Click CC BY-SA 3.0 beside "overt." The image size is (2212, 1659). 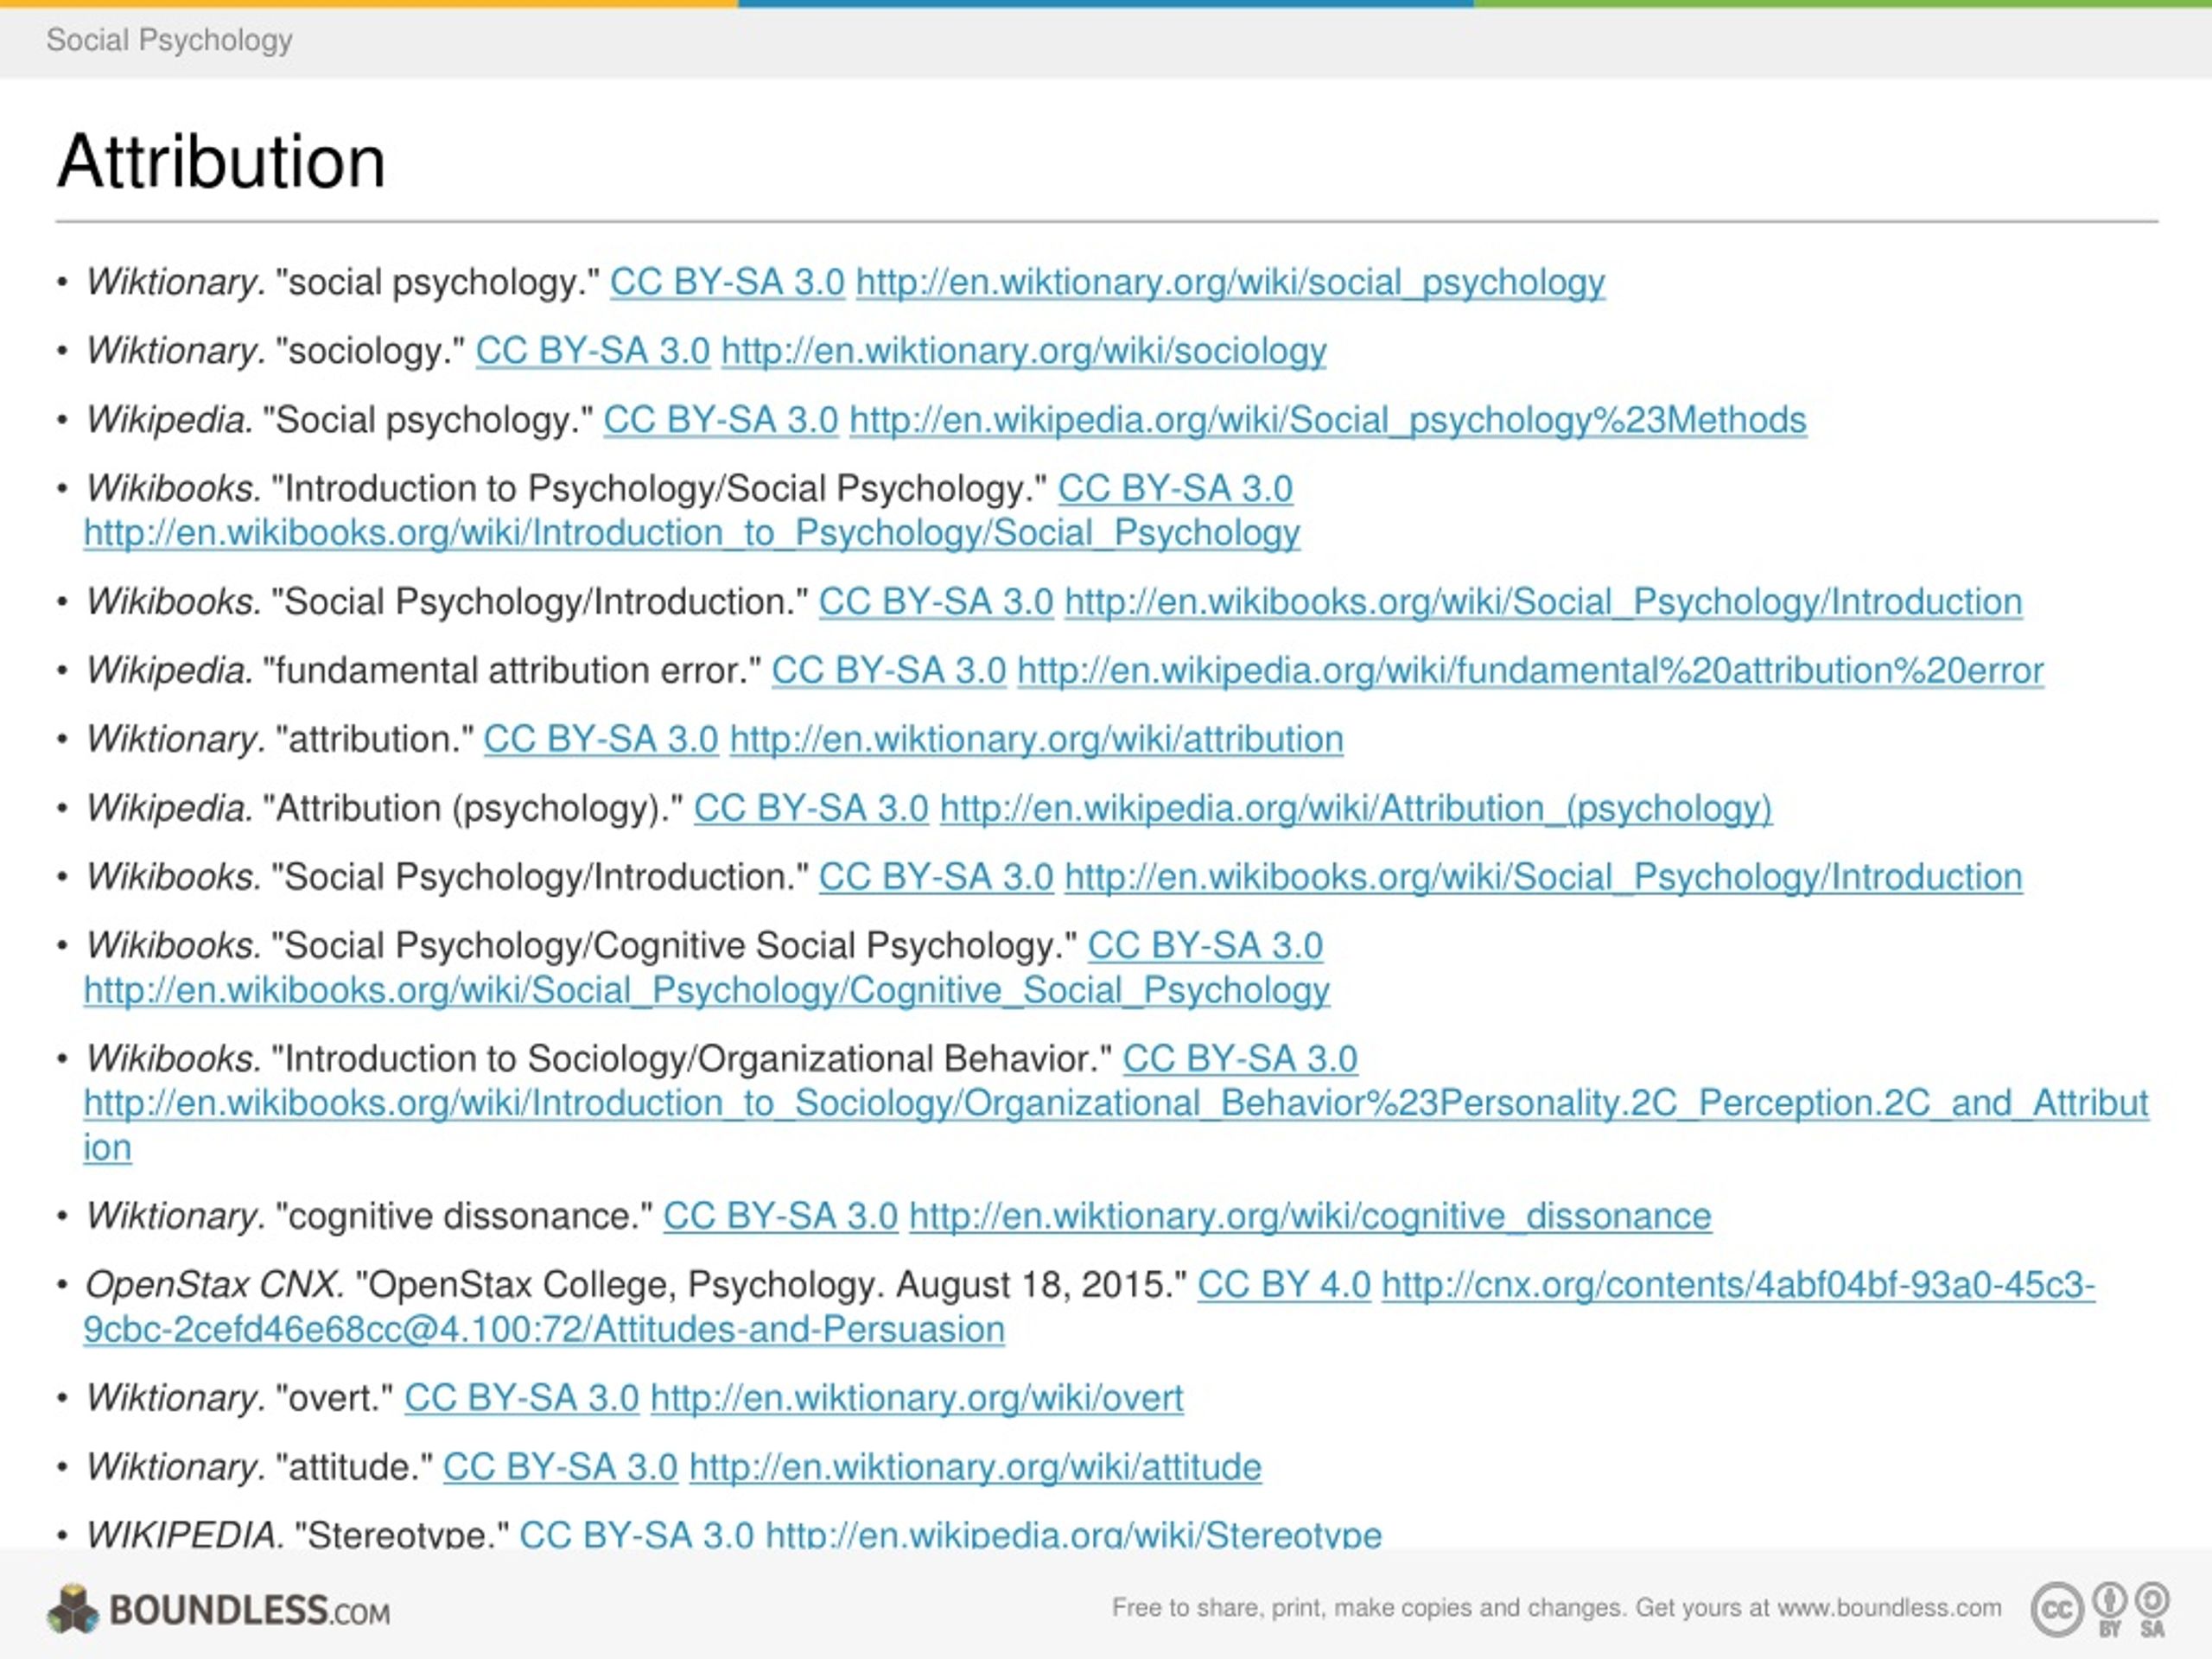(521, 1398)
